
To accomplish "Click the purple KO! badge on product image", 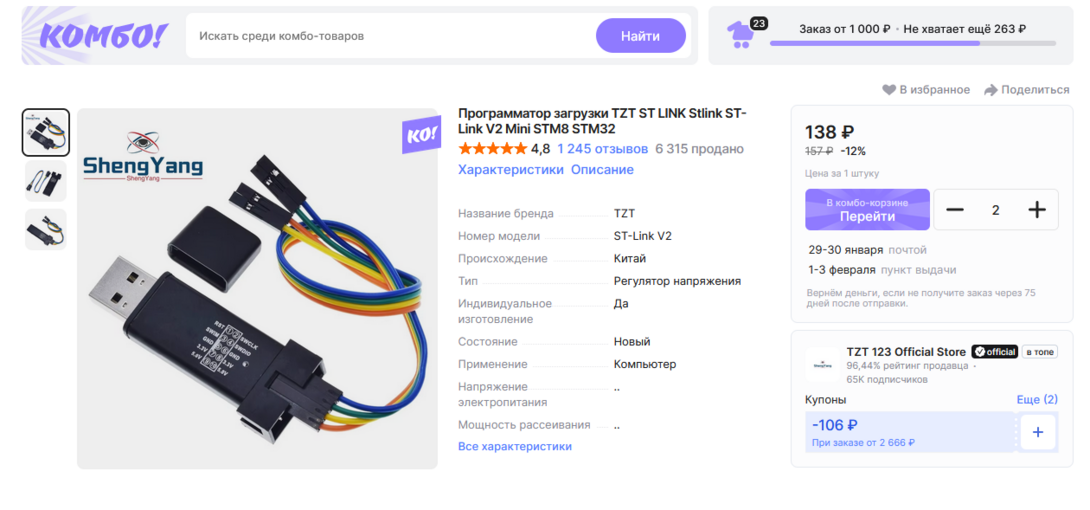I will click(421, 135).
